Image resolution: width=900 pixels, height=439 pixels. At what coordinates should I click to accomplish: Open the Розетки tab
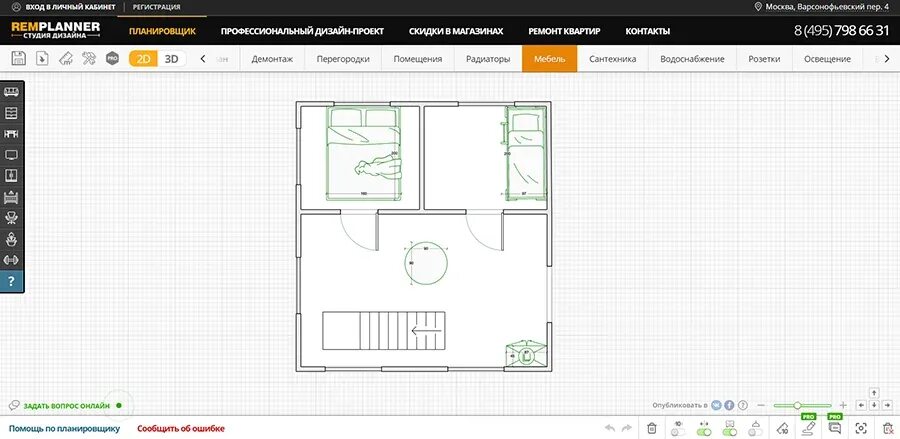tap(764, 59)
